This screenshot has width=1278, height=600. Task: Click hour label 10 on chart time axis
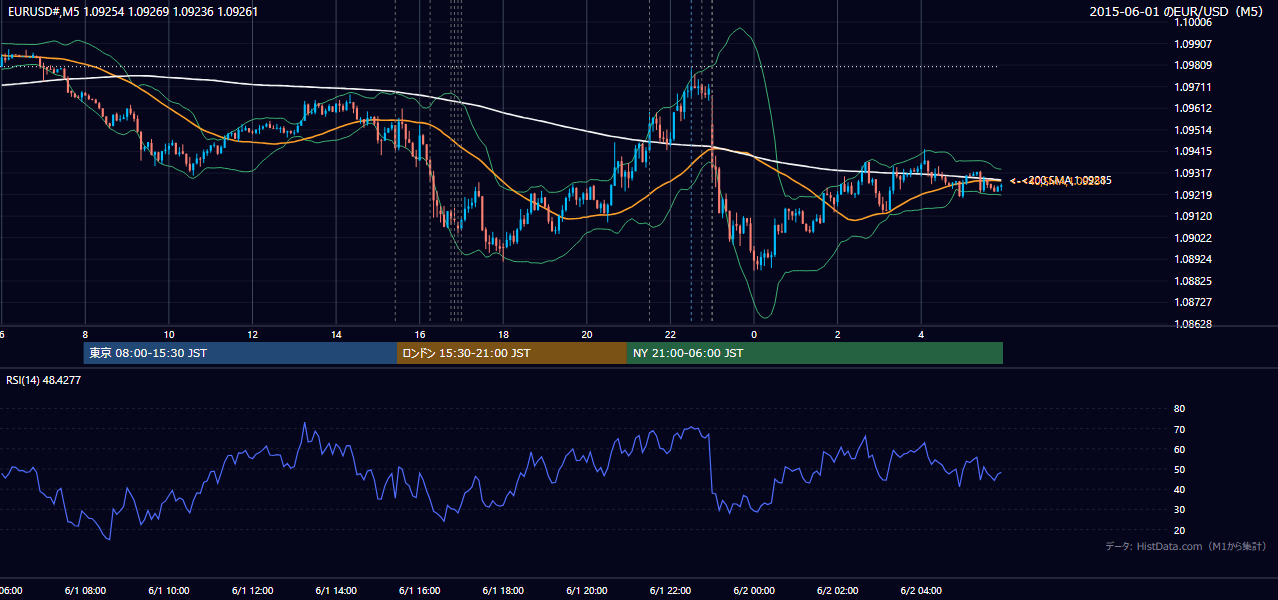pyautogui.click(x=169, y=334)
